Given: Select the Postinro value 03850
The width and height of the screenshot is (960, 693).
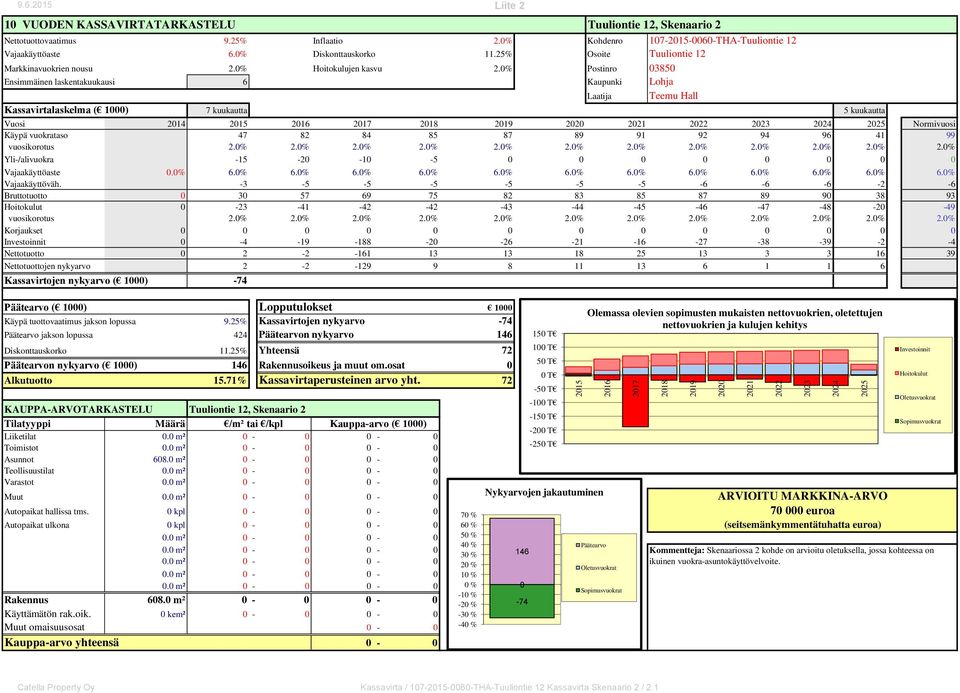Looking at the screenshot, I should (662, 69).
